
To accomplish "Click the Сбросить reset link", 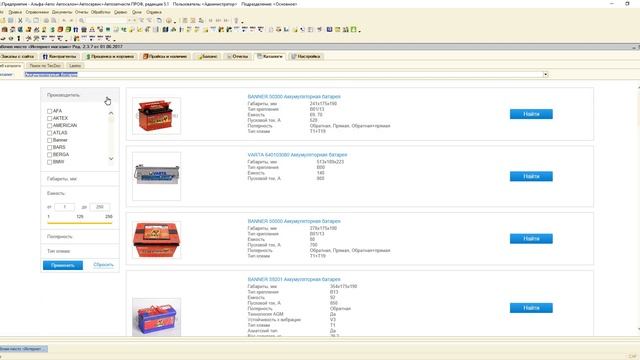I will 103,265.
